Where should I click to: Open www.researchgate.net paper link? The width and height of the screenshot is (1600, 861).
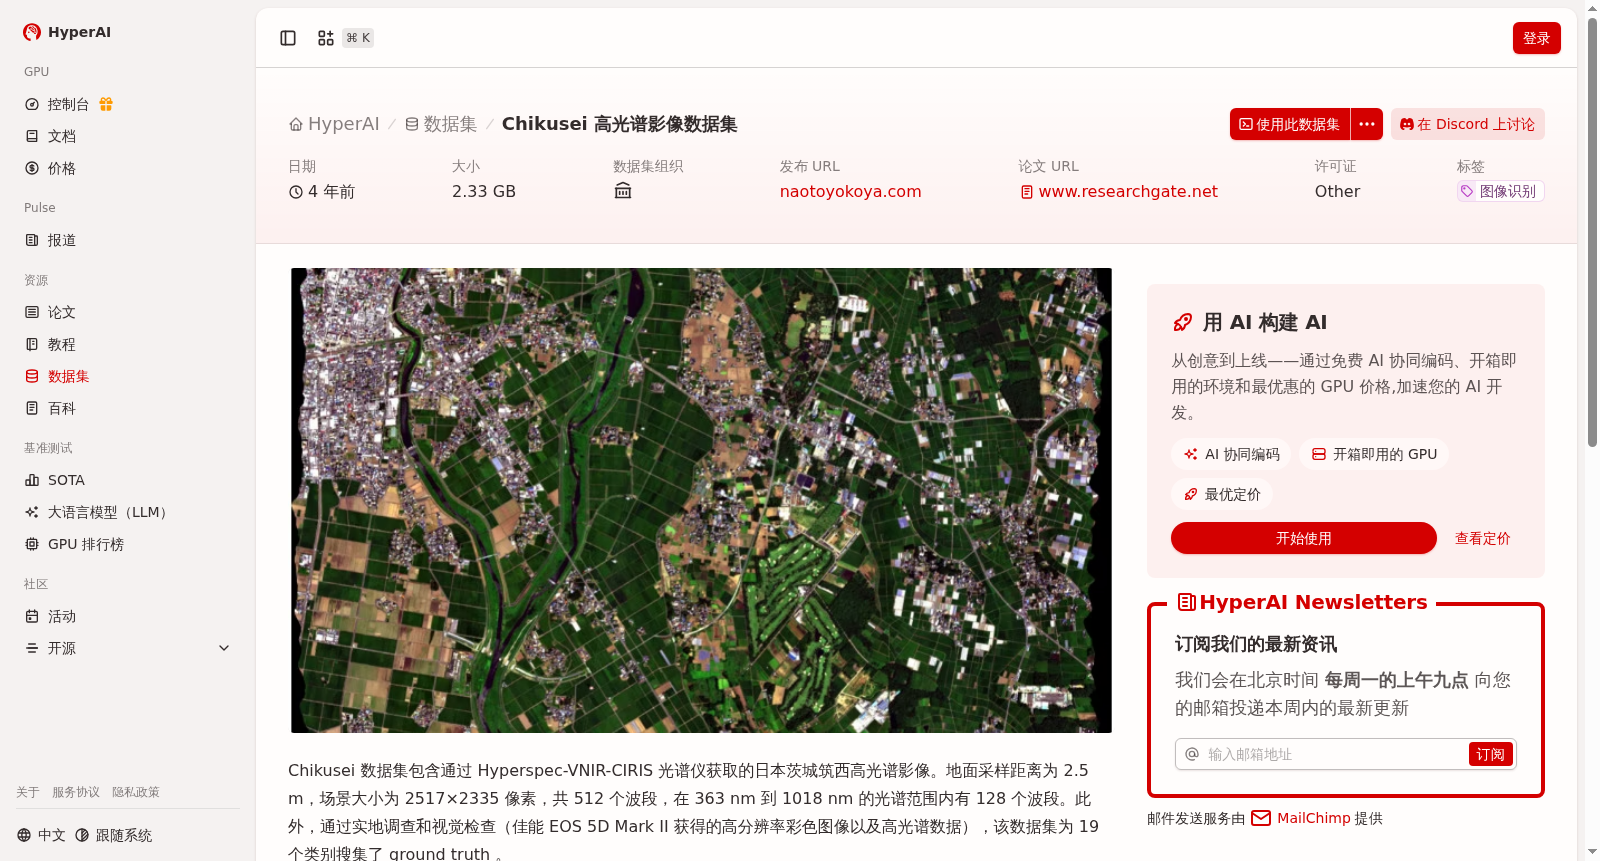[x=1119, y=191]
